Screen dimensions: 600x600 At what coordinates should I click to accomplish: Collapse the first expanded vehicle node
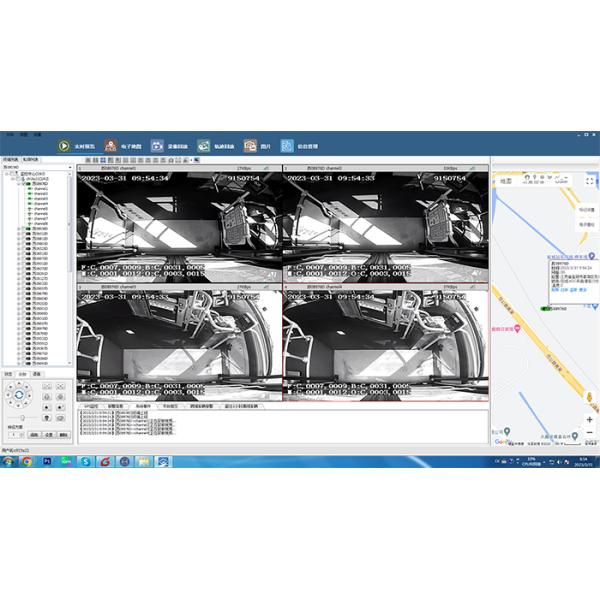[20, 184]
